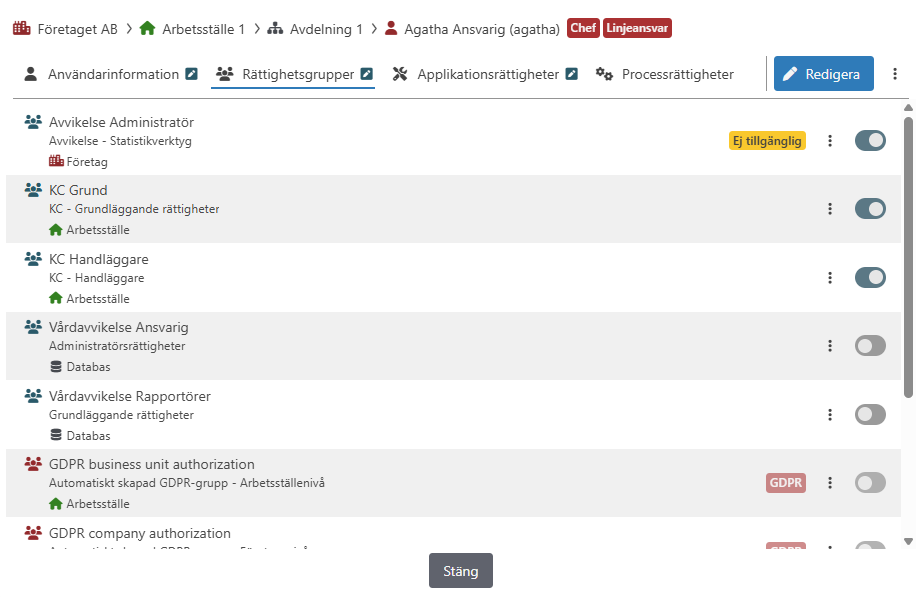Click the scrollbar down arrow of the list
This screenshot has height=597, width=922.
pyautogui.click(x=908, y=541)
